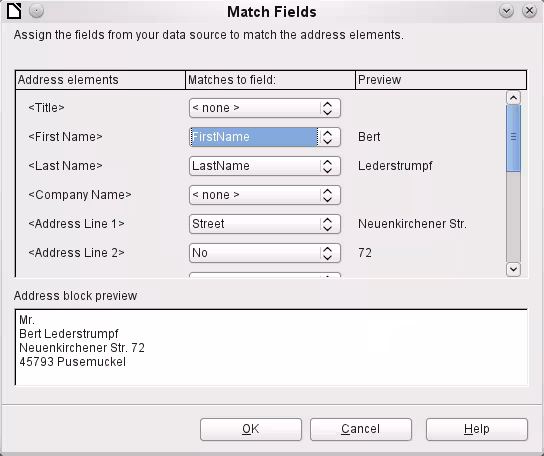
Task: Click the spinner arrows of the LastName combo box
Action: (327, 166)
